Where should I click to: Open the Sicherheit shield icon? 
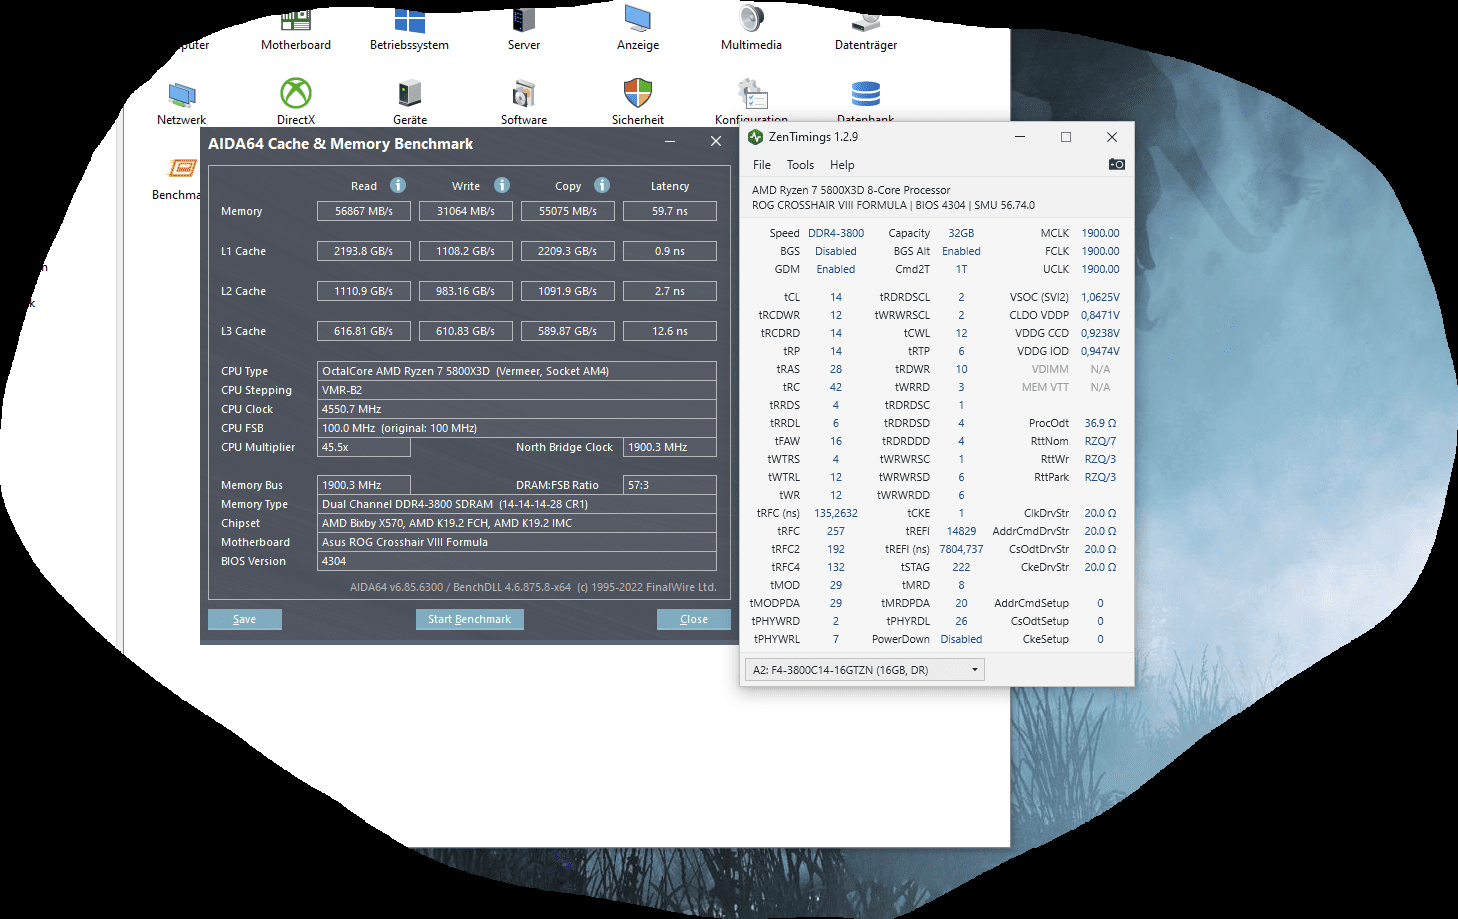pos(637,93)
